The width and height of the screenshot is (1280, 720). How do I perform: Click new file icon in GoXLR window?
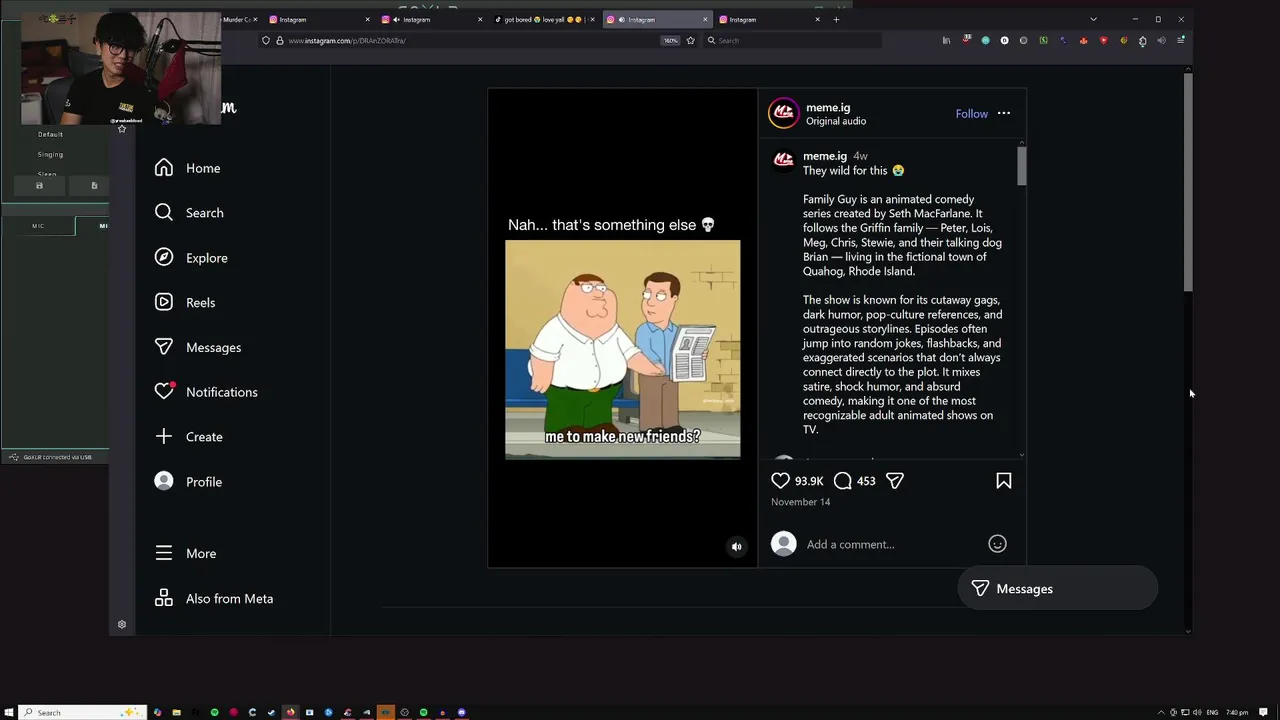94,185
